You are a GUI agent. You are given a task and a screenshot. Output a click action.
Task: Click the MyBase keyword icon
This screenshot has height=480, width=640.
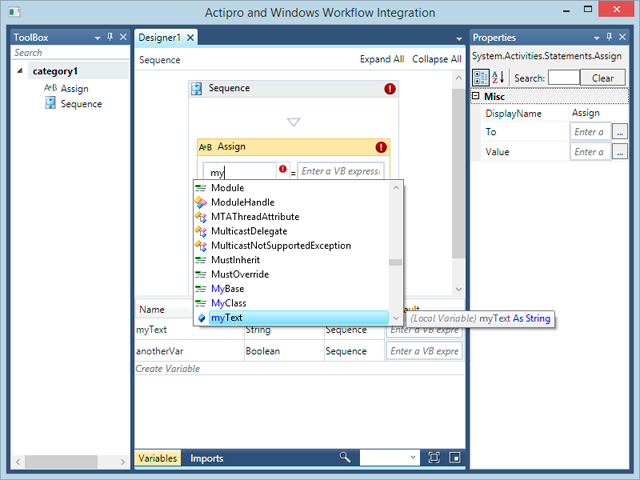pos(200,289)
